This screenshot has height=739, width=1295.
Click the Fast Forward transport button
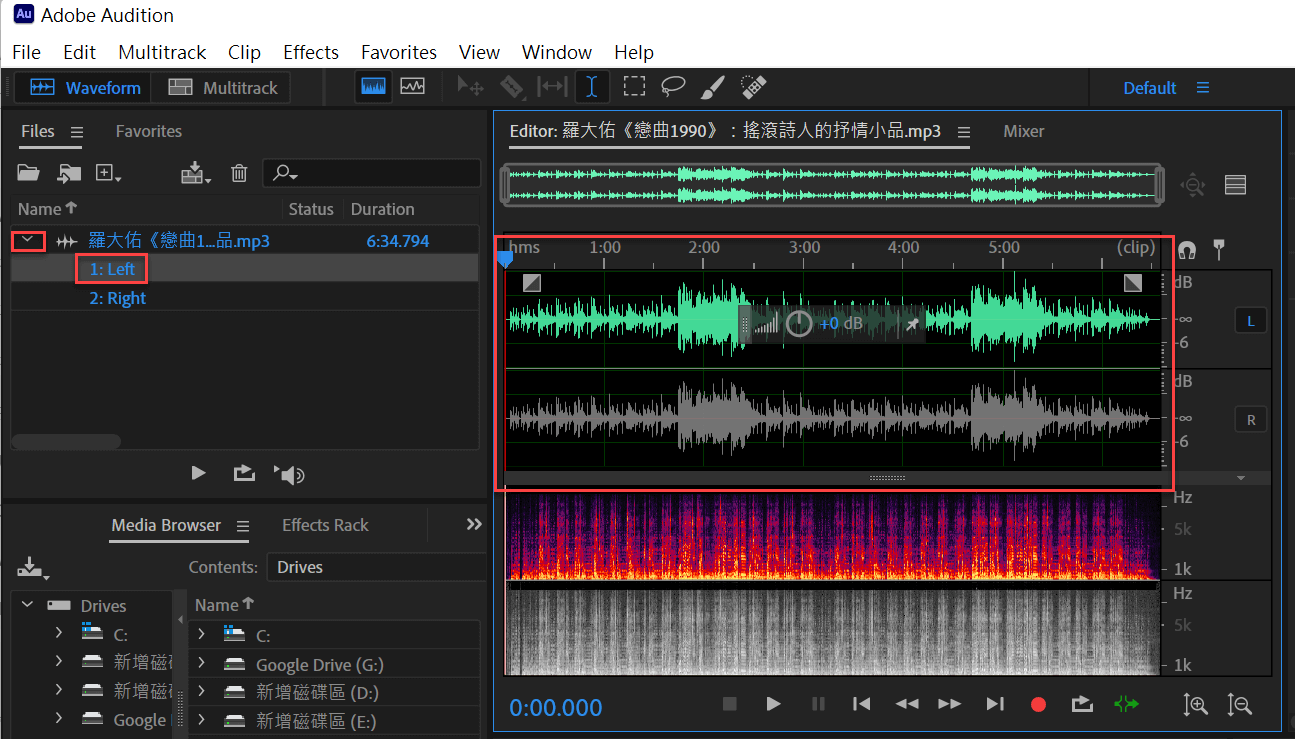[950, 704]
